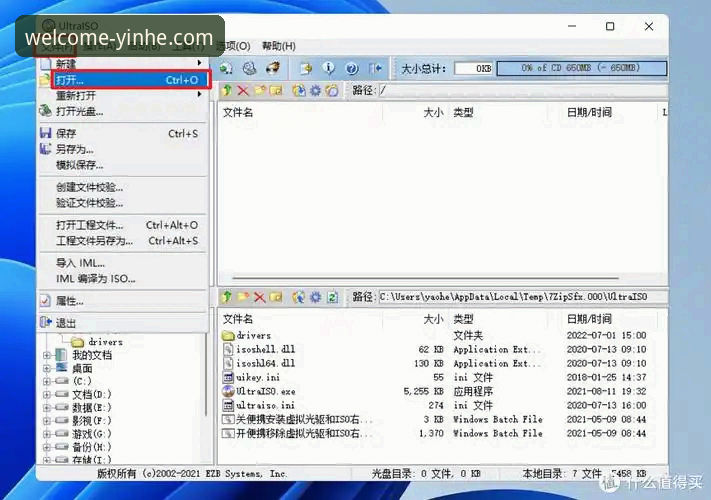Viewport: 711px width, 500px height.
Task: Select uikey.ini in local file list
Action: pyautogui.click(x=258, y=377)
